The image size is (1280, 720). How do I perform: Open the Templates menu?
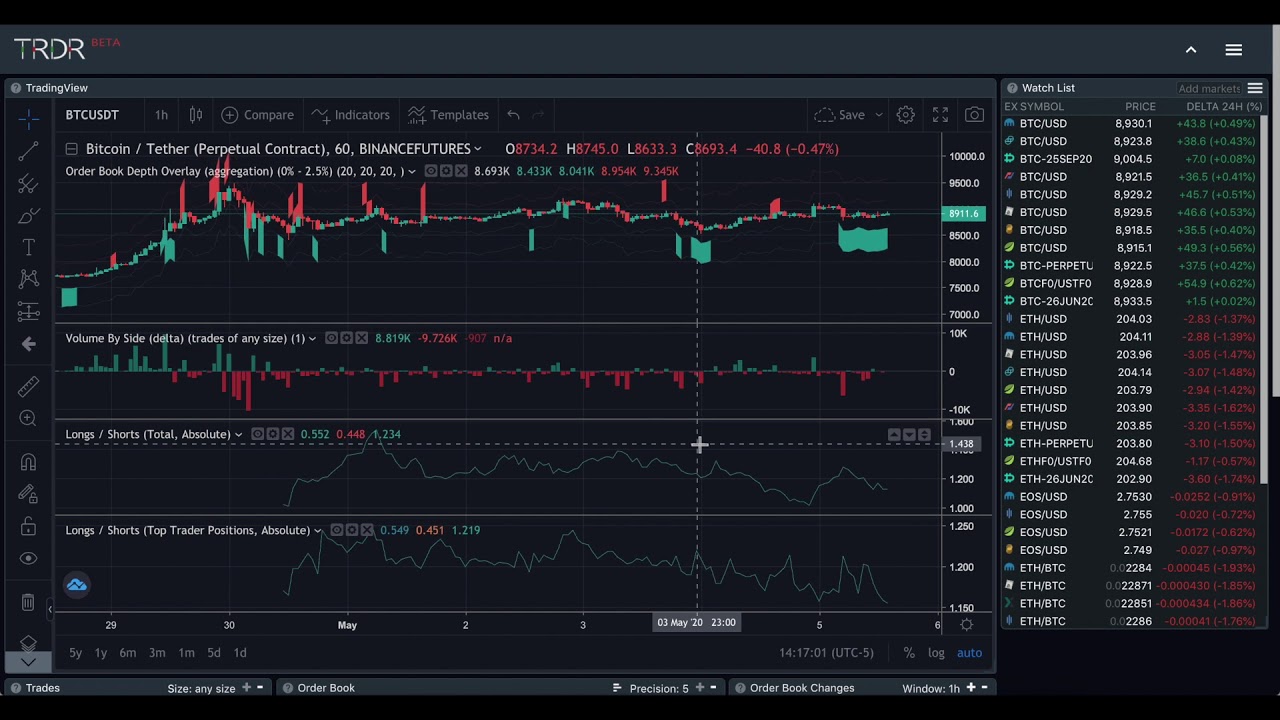click(x=448, y=115)
